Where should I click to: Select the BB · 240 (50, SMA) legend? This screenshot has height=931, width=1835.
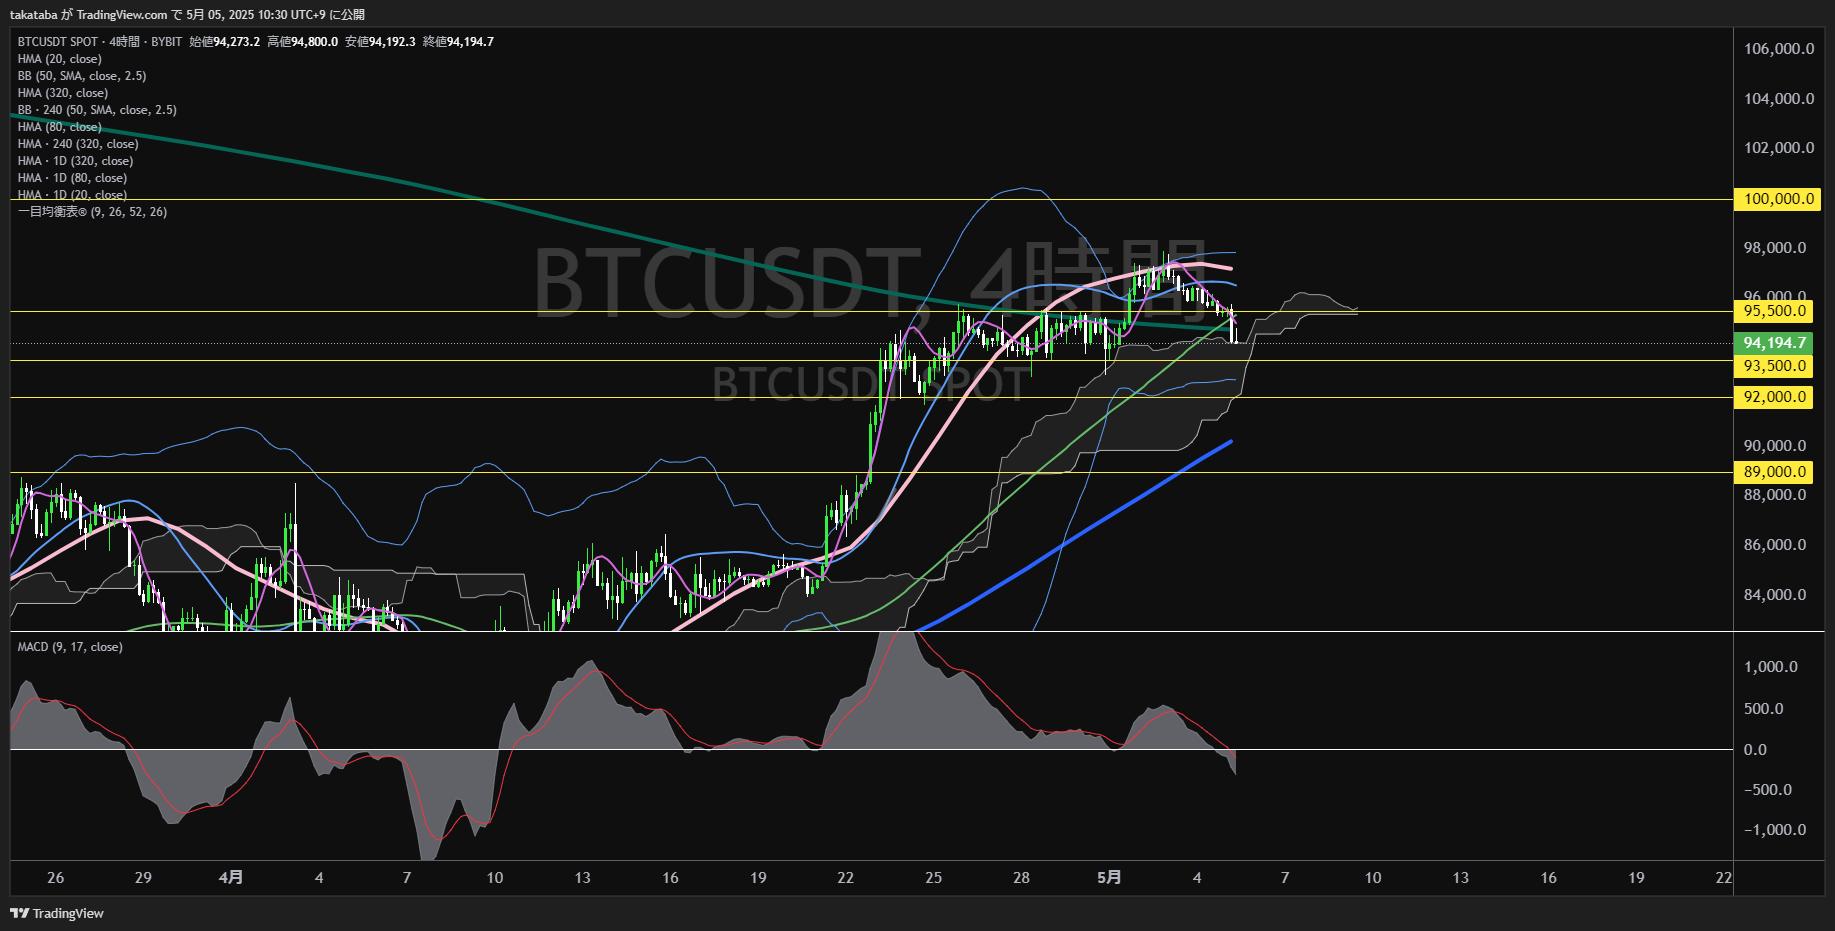pyautogui.click(x=97, y=110)
